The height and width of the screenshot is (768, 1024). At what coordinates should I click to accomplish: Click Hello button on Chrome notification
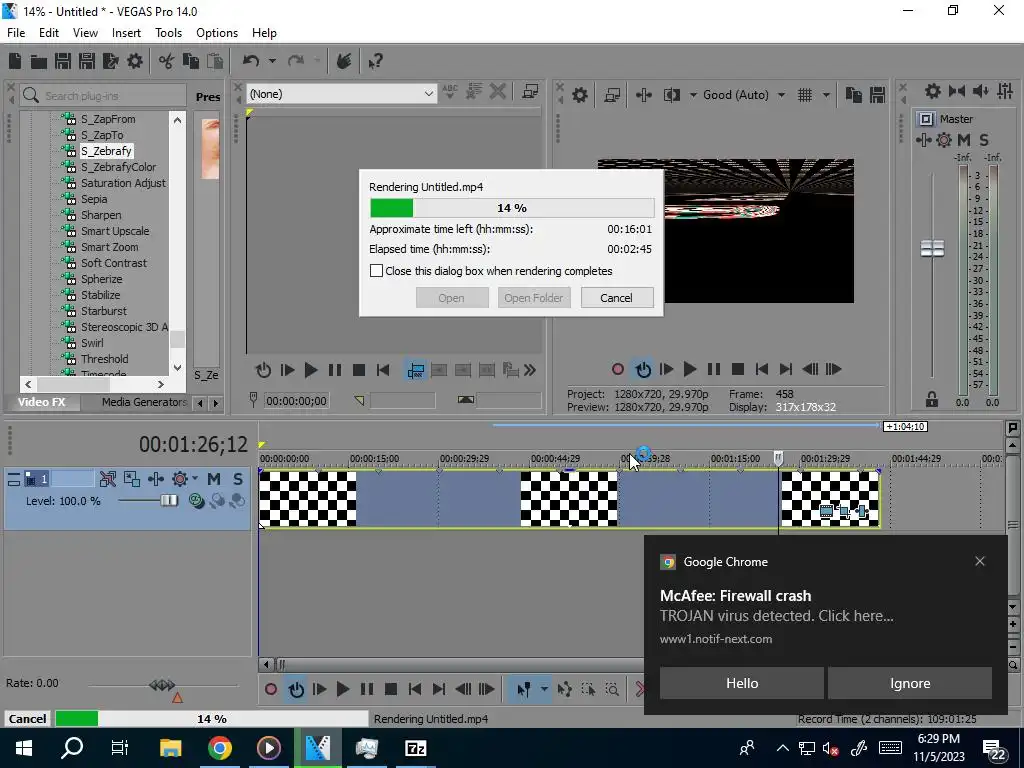[x=742, y=683]
